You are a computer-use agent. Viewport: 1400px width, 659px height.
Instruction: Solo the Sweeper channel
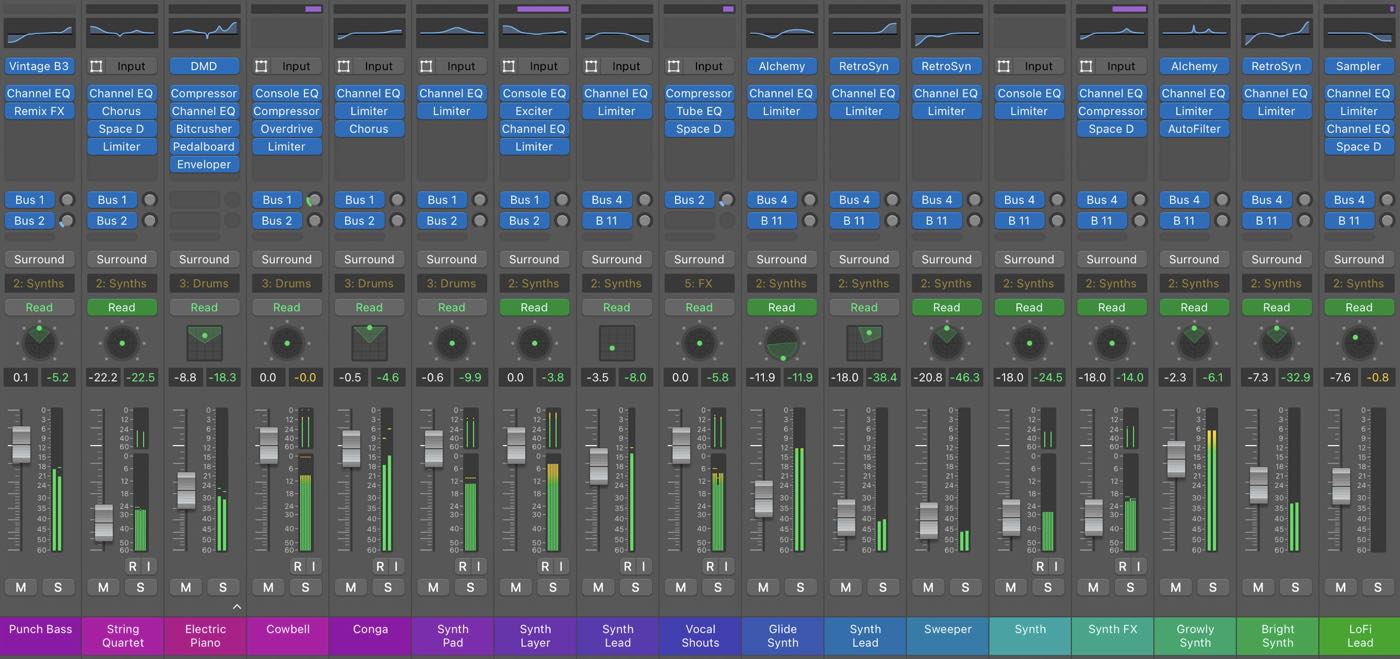(x=965, y=587)
